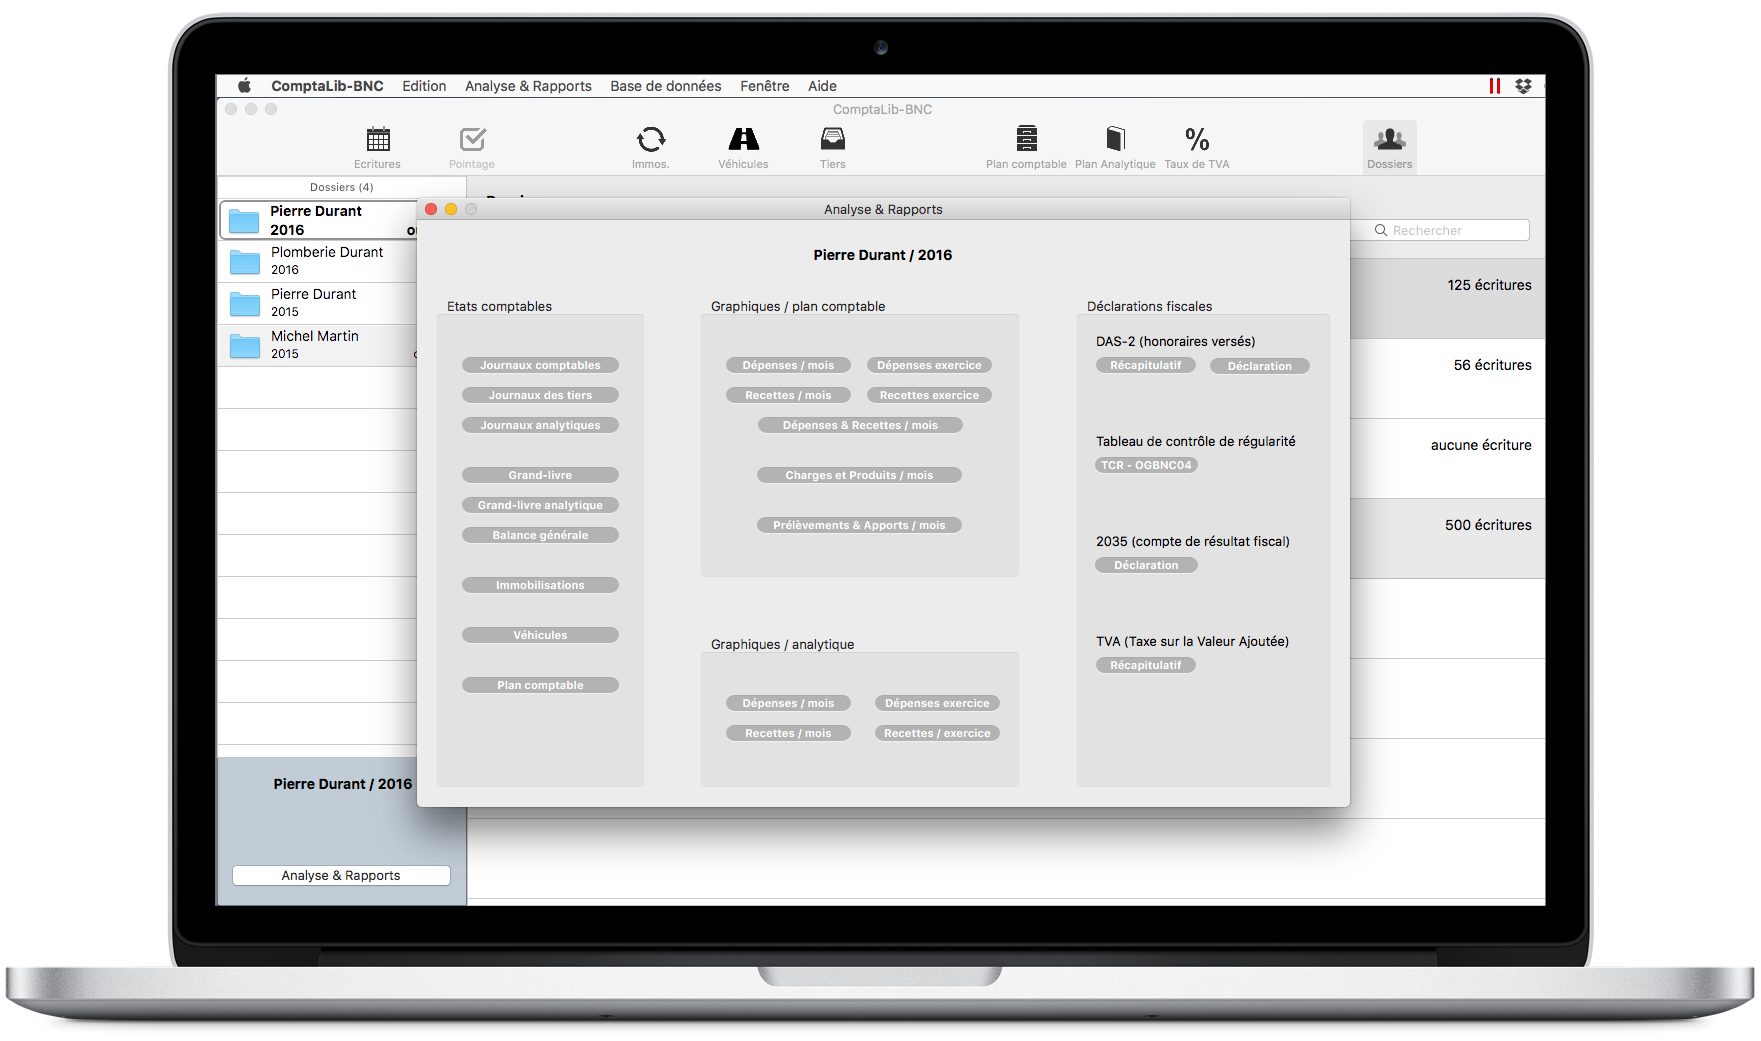
Task: Click the TCR - OGBNC04 button
Action: (x=1146, y=465)
